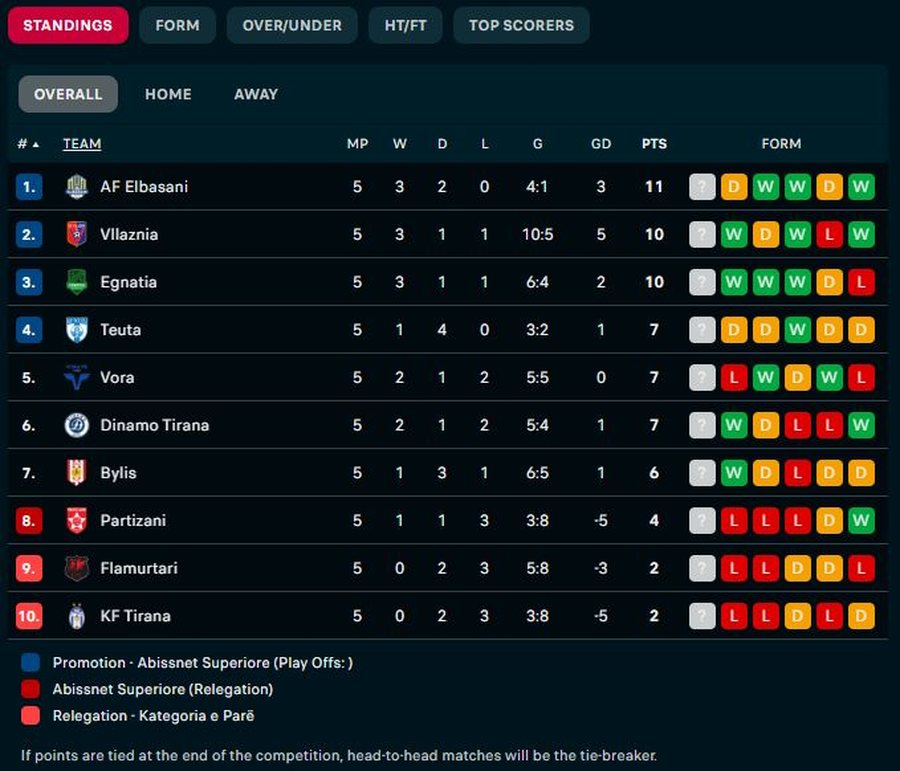Image resolution: width=900 pixels, height=771 pixels.
Task: Select the Vora team logo
Action: coord(76,377)
